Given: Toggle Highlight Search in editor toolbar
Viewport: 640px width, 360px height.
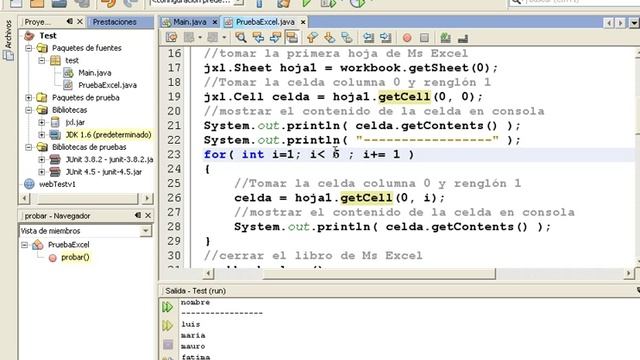Looking at the screenshot, I should pos(292,38).
